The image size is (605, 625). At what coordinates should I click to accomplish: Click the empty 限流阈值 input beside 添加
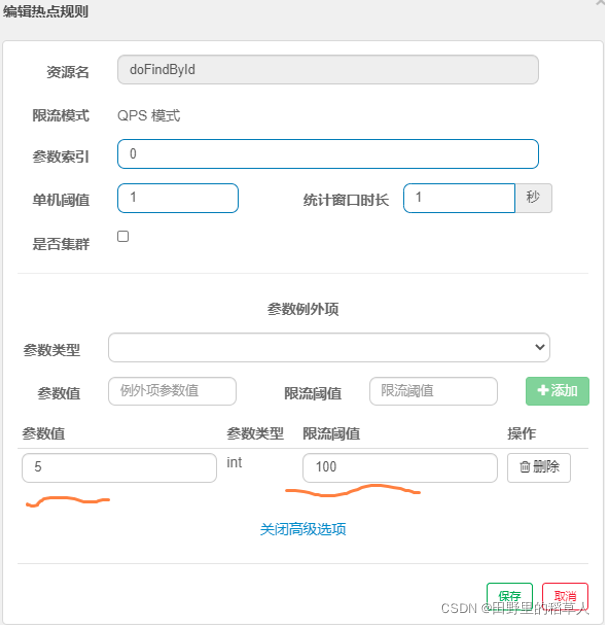433,391
